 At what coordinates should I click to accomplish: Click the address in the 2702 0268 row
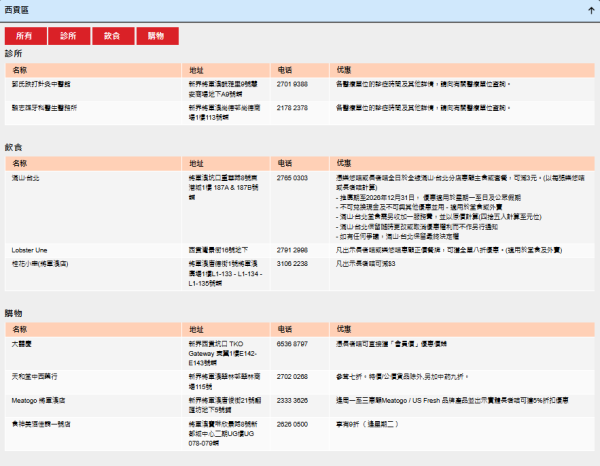click(x=224, y=381)
